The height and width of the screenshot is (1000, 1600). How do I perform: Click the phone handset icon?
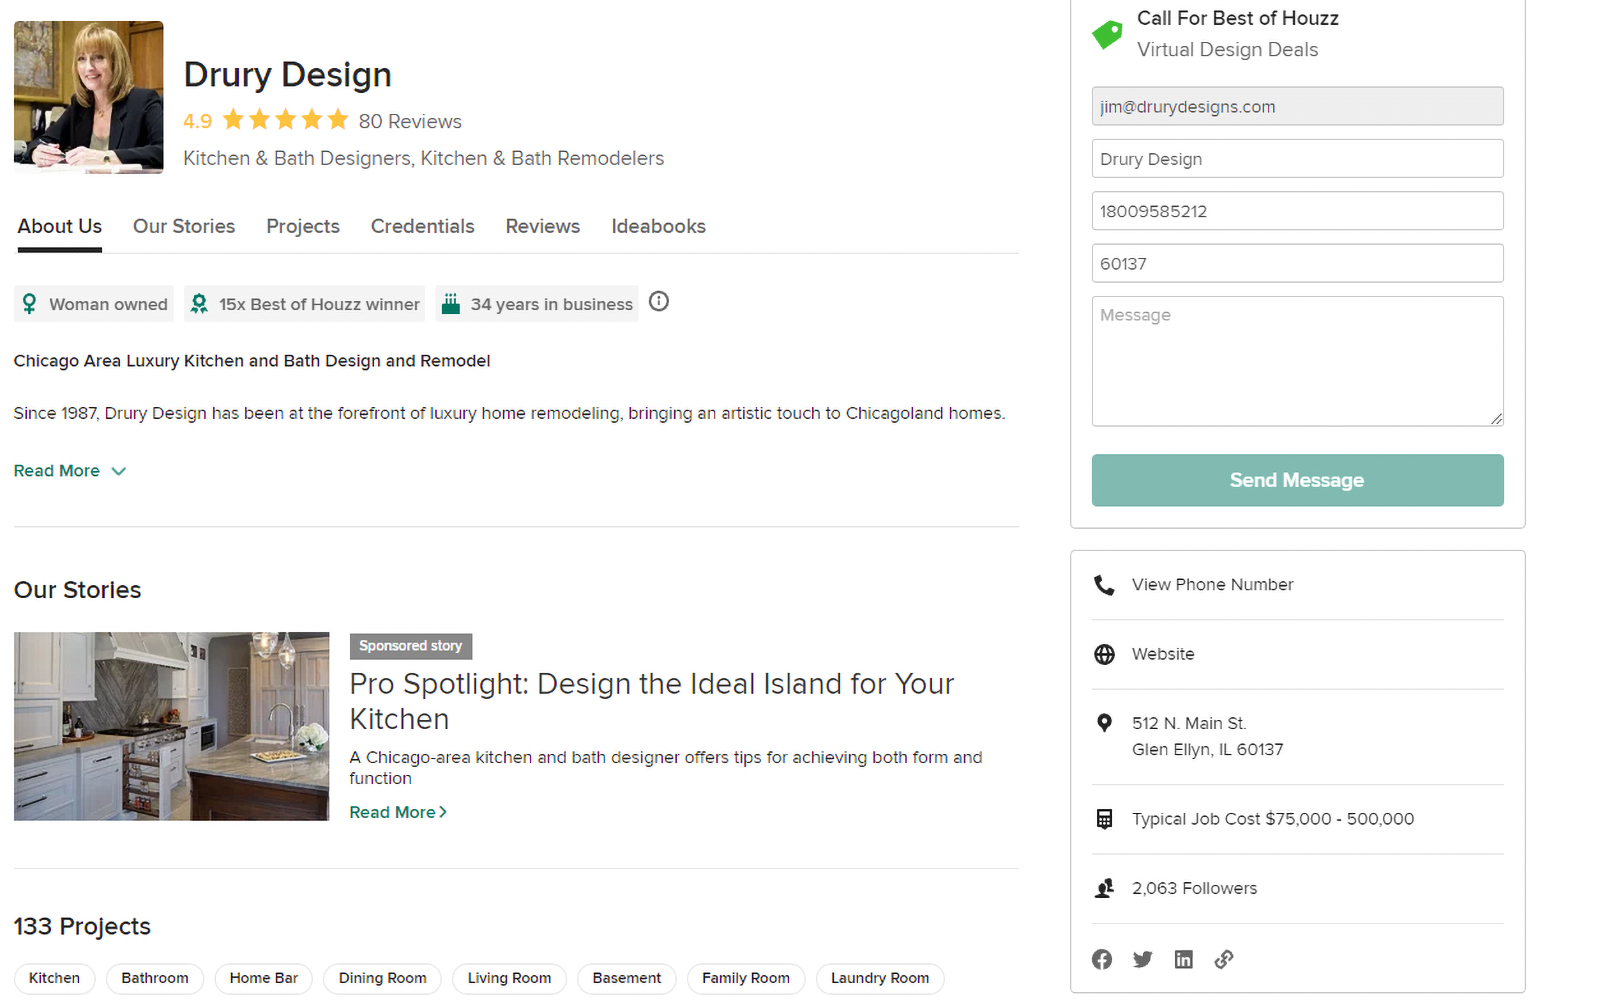pyautogui.click(x=1104, y=585)
